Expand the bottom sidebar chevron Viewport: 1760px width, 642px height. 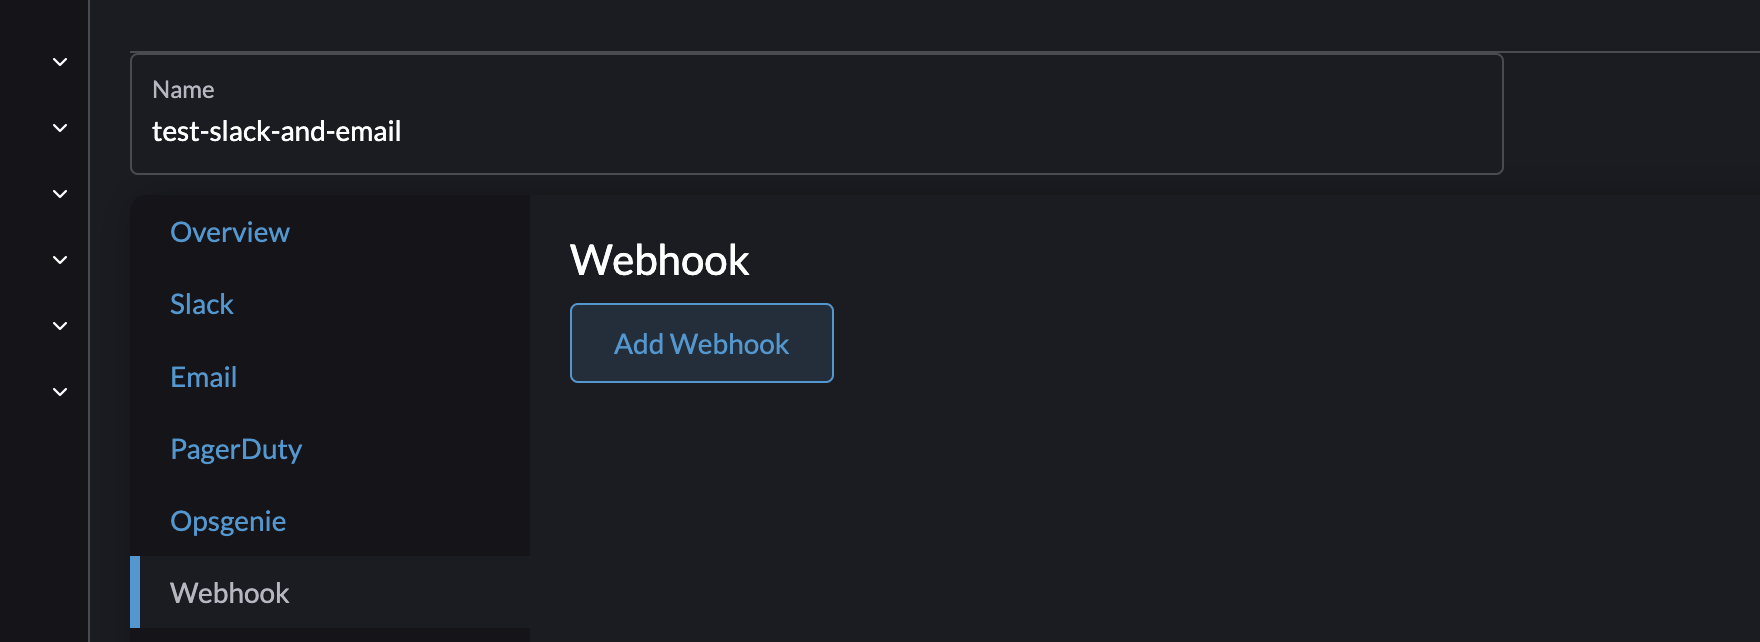point(59,391)
